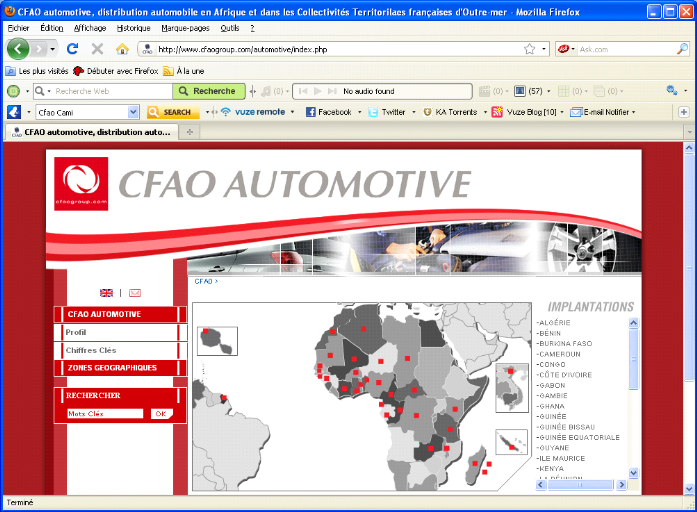Open the Profil sidebar link
697x512 pixels.
76,332
